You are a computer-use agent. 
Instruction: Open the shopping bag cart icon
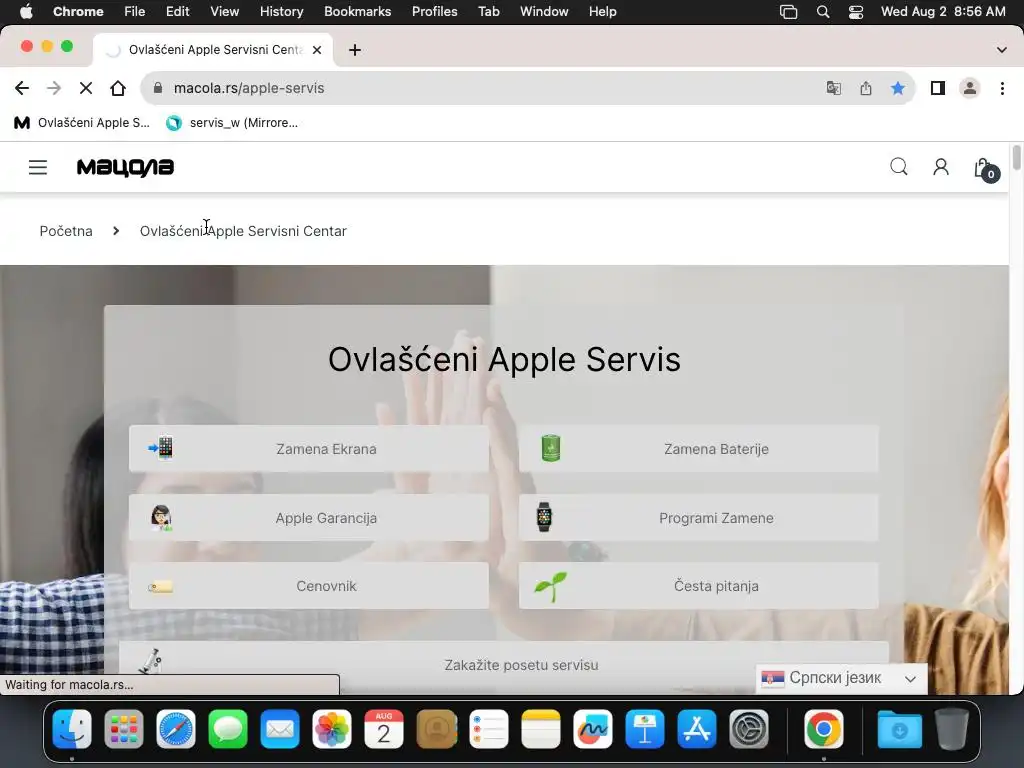pos(985,169)
